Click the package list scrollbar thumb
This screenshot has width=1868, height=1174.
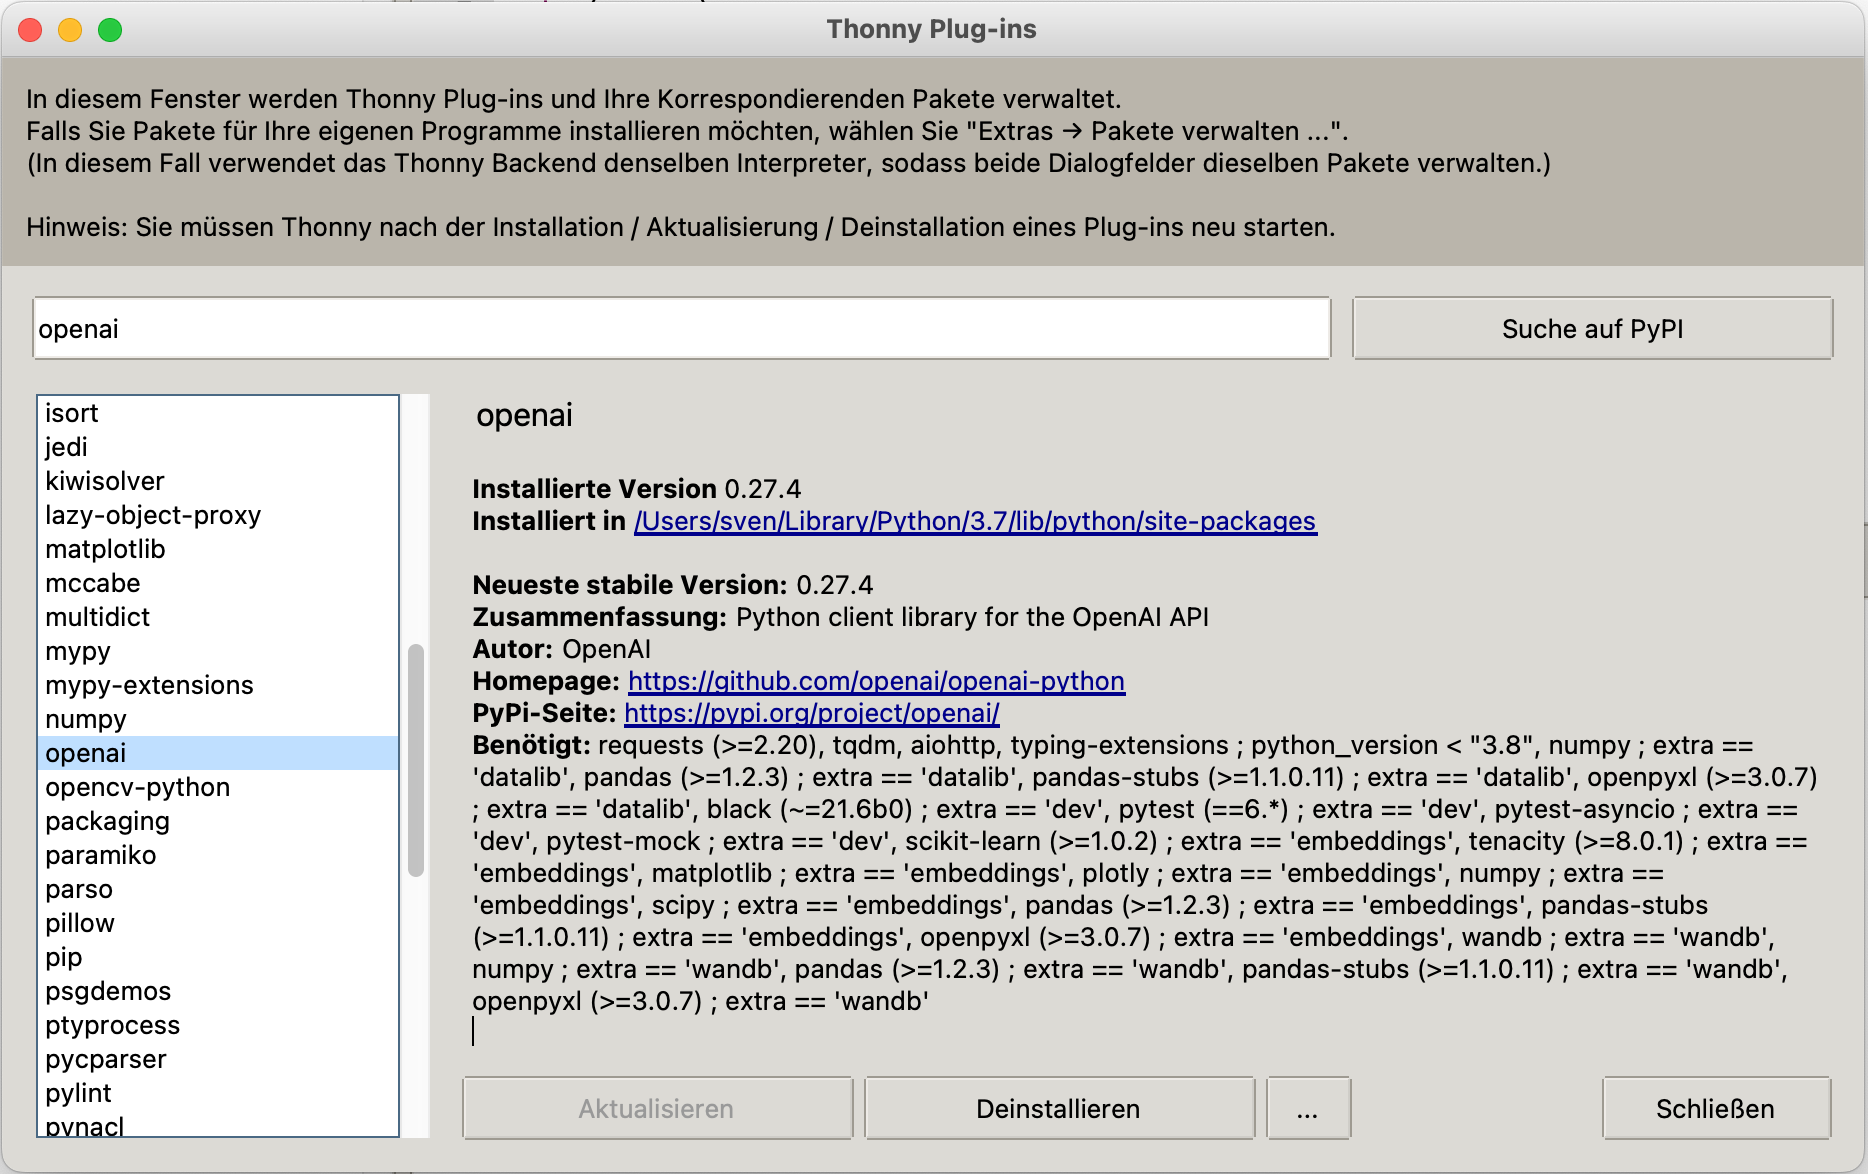point(416,761)
